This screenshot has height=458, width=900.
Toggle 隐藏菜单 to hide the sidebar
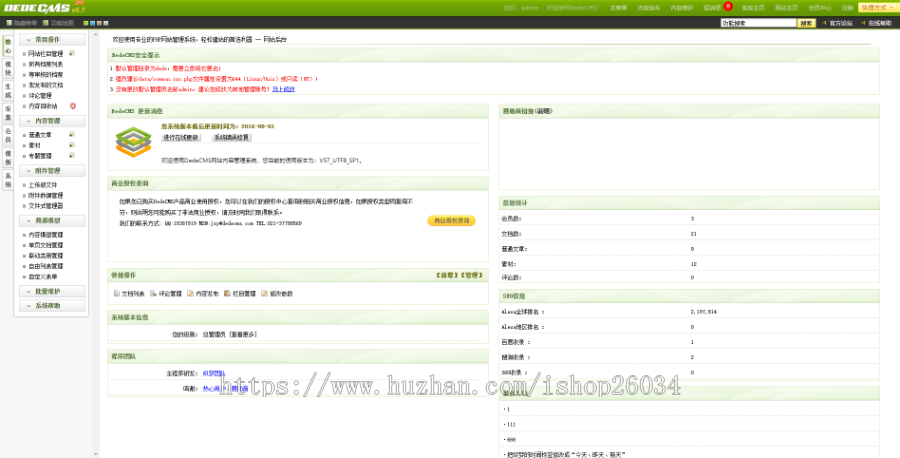pos(21,22)
